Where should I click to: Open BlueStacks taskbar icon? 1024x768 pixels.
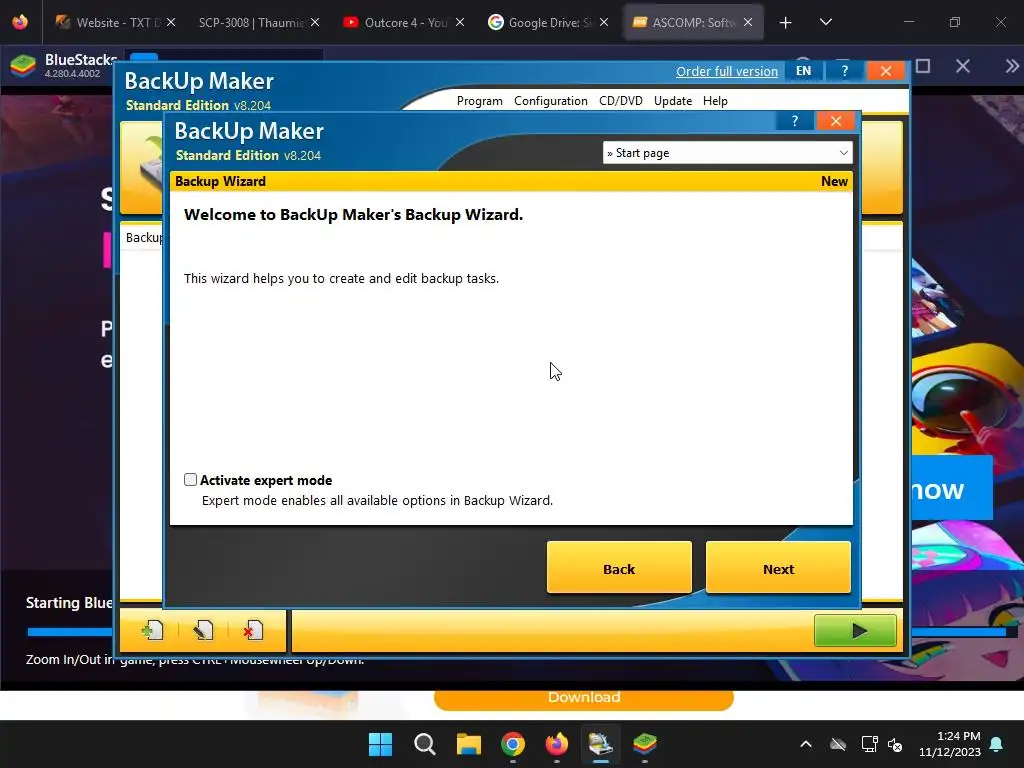(645, 744)
